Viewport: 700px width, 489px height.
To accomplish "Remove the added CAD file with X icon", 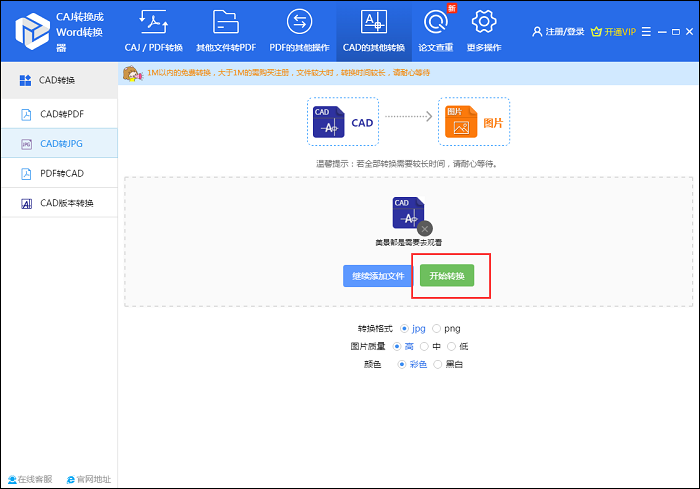I will tap(424, 228).
